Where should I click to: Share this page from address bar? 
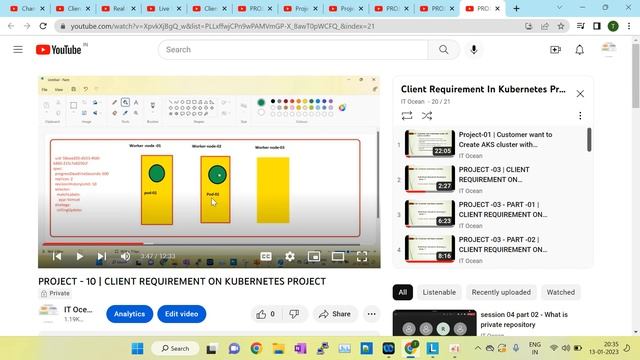544,26
